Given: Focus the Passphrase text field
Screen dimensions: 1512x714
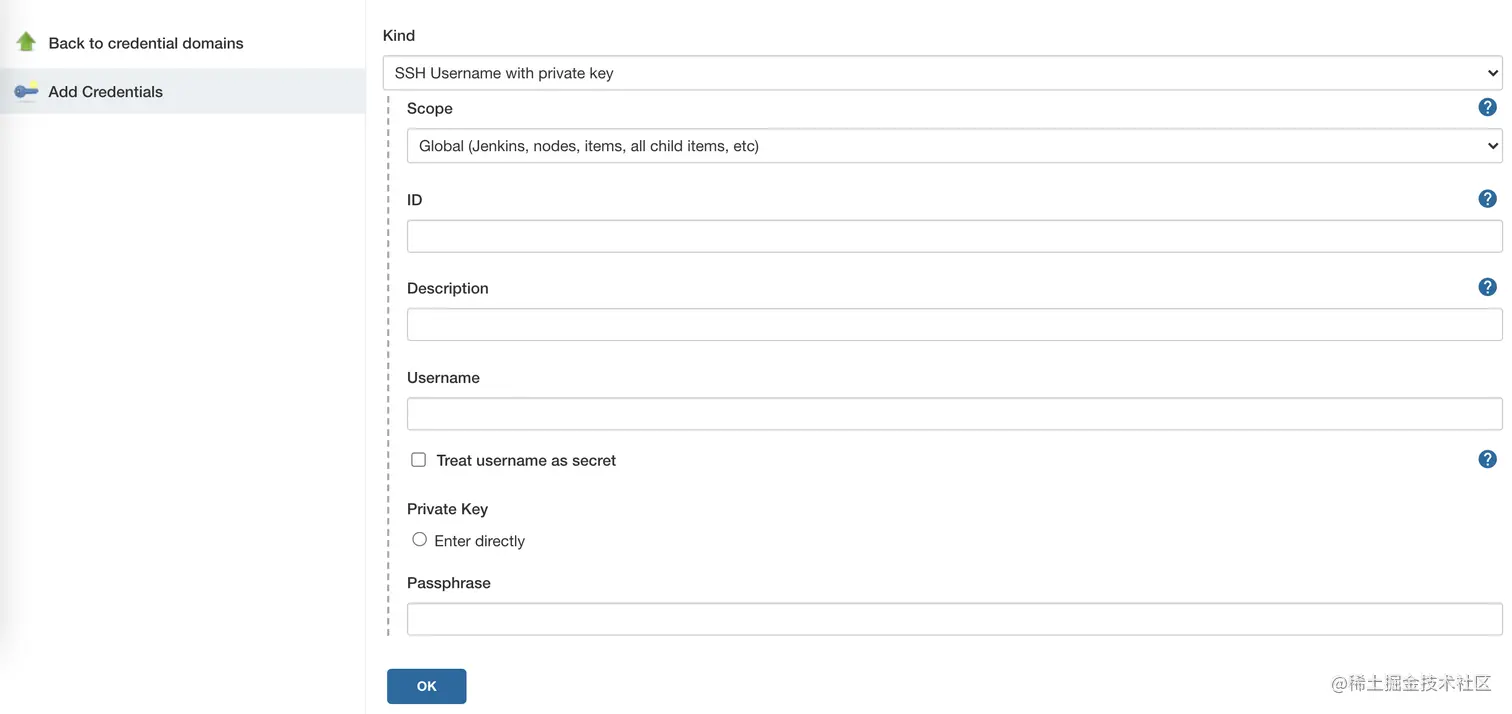Looking at the screenshot, I should coord(954,619).
